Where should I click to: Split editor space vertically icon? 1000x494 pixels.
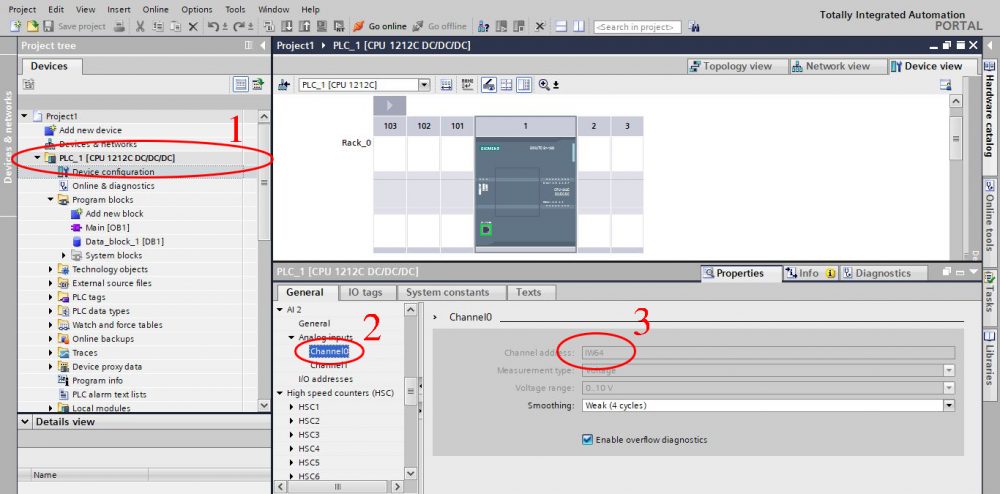(x=579, y=26)
